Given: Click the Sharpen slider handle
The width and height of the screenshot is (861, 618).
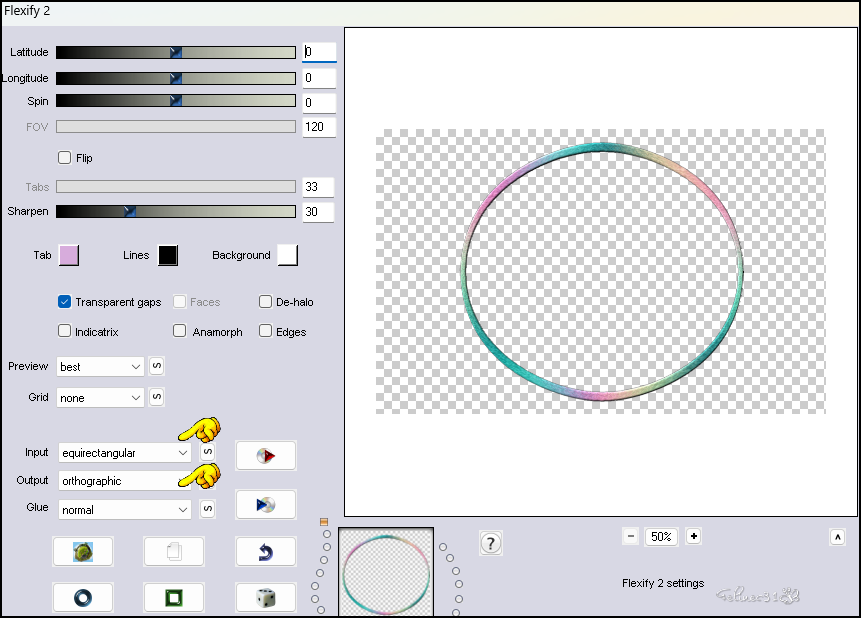Looking at the screenshot, I should click(x=129, y=212).
